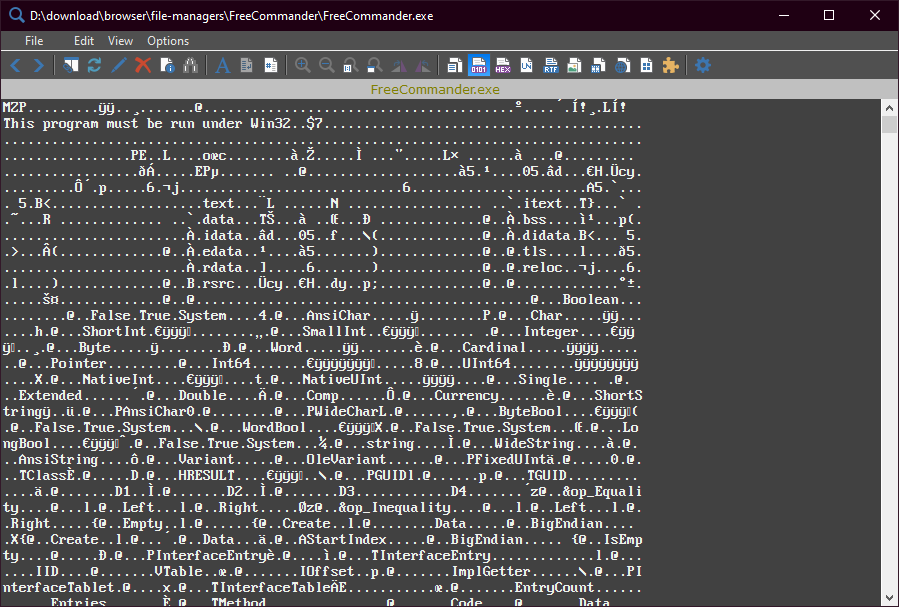
Task: Open the plugins puzzle piece icon
Action: (x=670, y=65)
